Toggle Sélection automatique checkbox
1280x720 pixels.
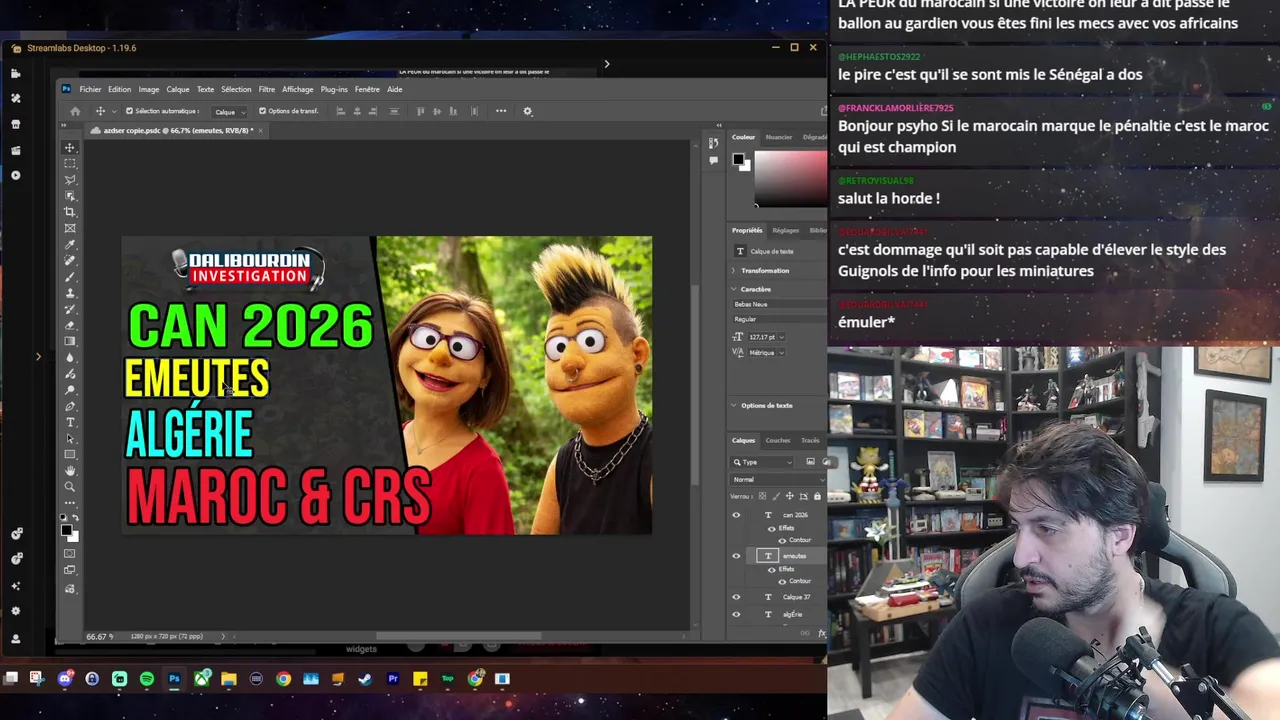coord(129,111)
